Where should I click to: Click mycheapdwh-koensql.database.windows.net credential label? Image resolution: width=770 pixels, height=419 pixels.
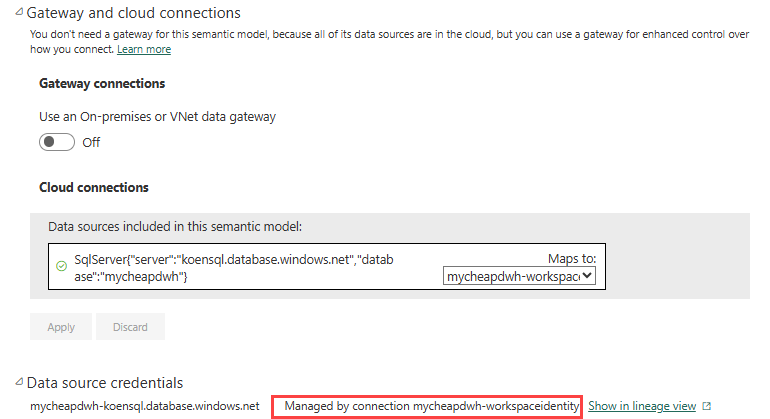coord(145,406)
